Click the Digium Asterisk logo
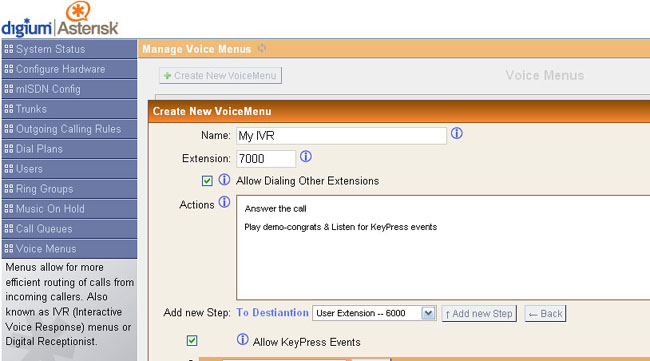650x361 pixels. (x=60, y=19)
